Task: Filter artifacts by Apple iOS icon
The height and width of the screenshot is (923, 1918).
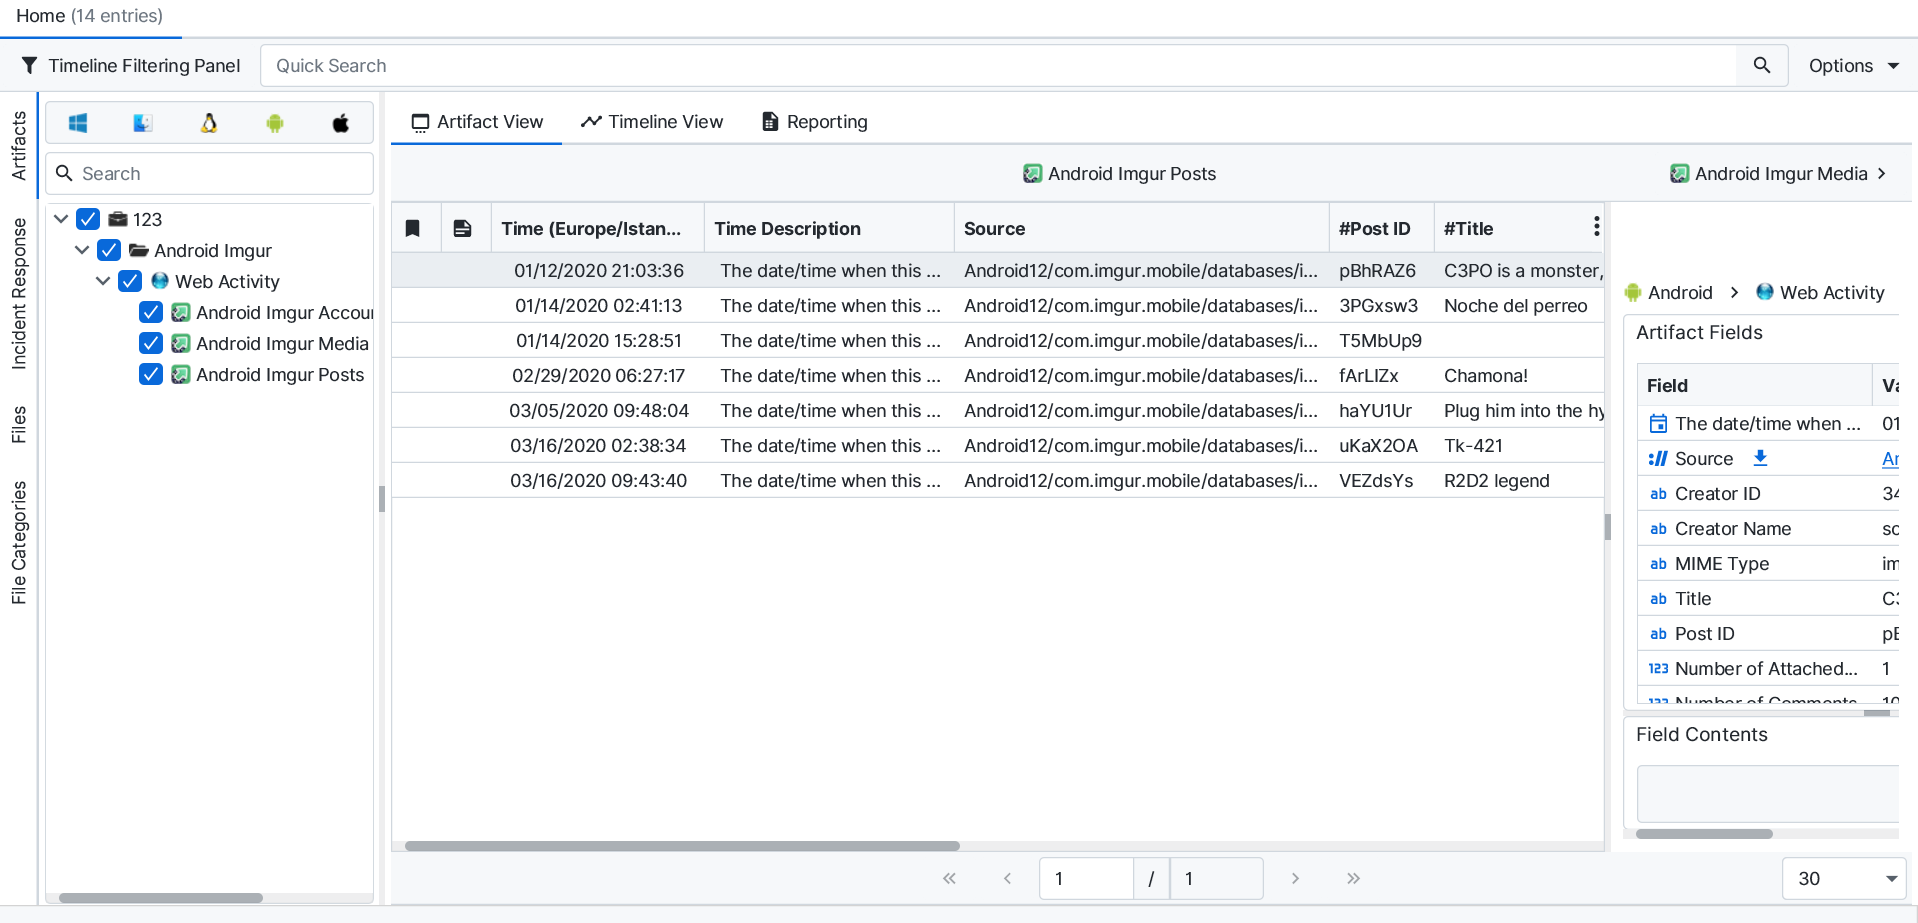Action: click(341, 123)
